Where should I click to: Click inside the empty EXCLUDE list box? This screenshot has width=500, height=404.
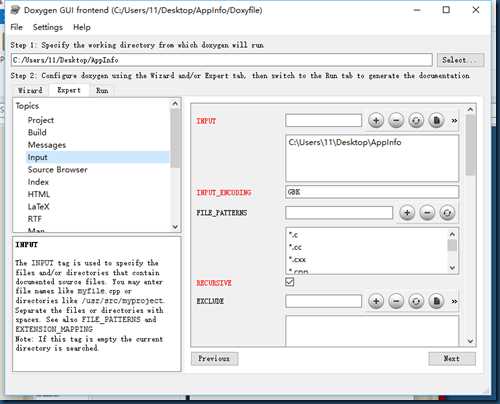(x=372, y=330)
